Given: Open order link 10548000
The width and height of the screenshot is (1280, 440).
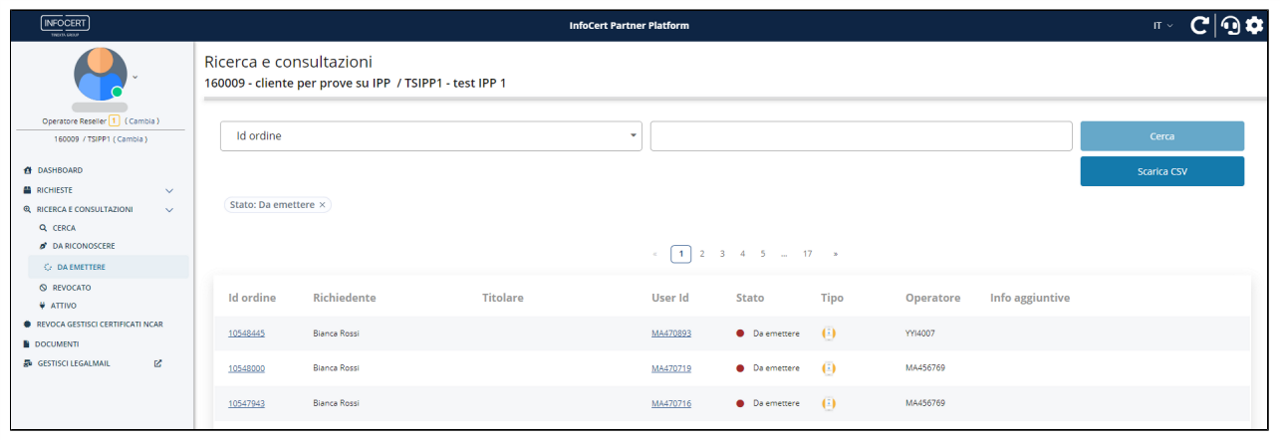Looking at the screenshot, I should point(246,368).
